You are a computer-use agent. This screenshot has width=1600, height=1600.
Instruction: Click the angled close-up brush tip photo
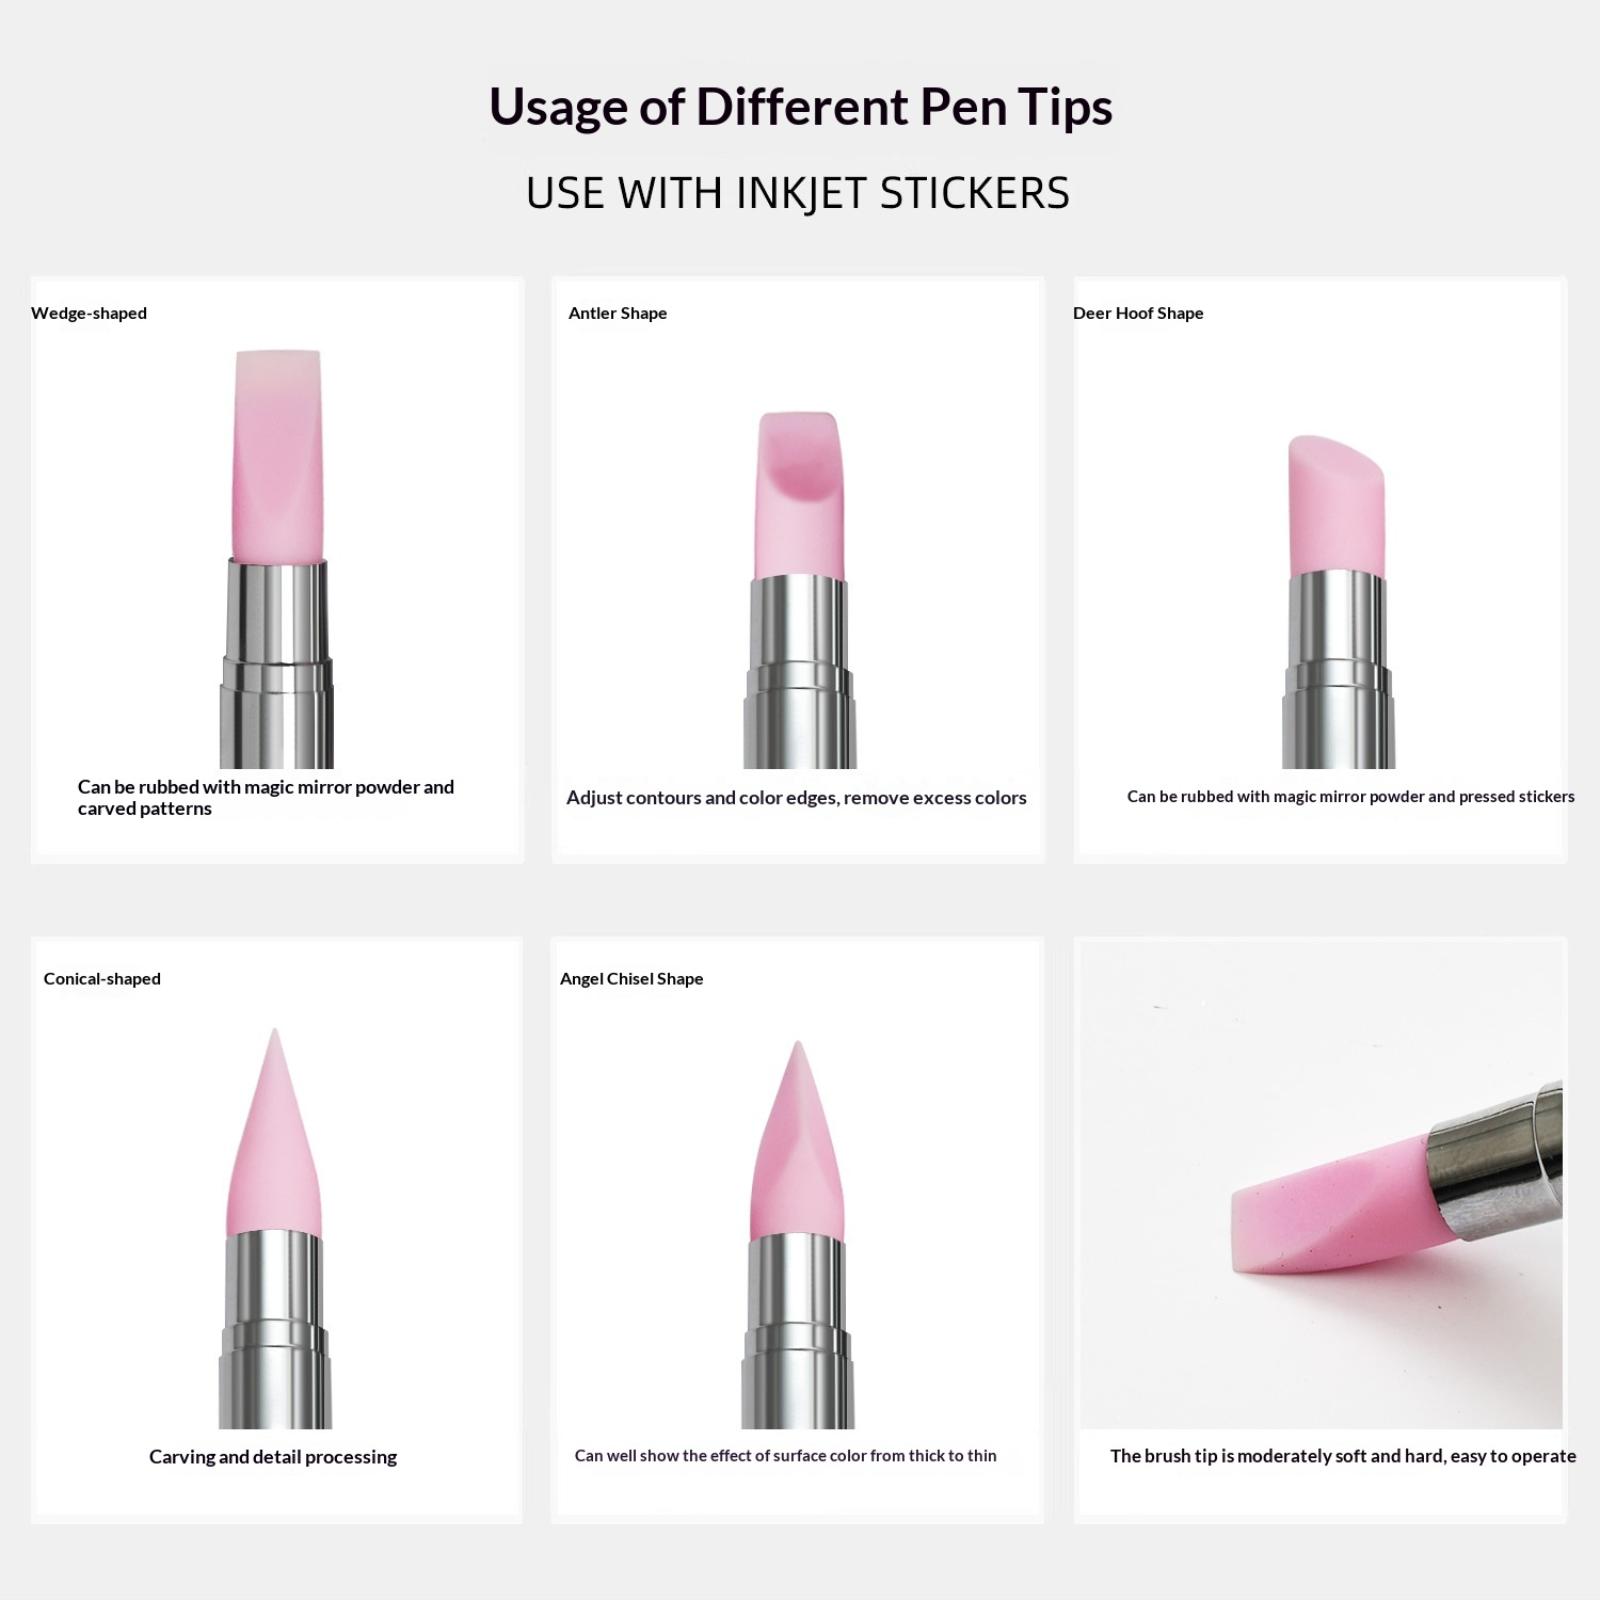(1321, 1185)
